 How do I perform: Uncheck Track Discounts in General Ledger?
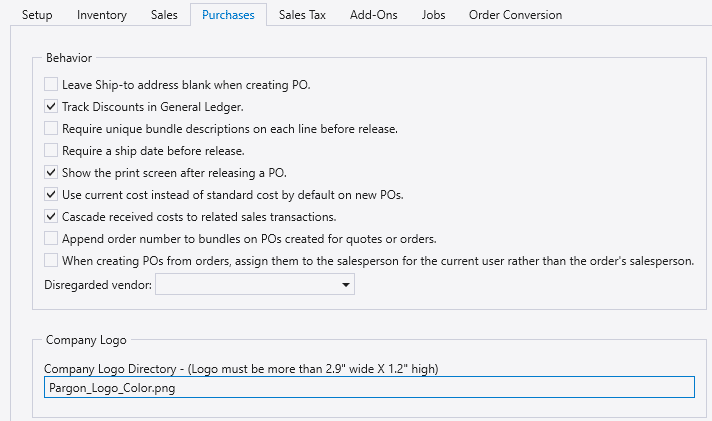[51, 107]
